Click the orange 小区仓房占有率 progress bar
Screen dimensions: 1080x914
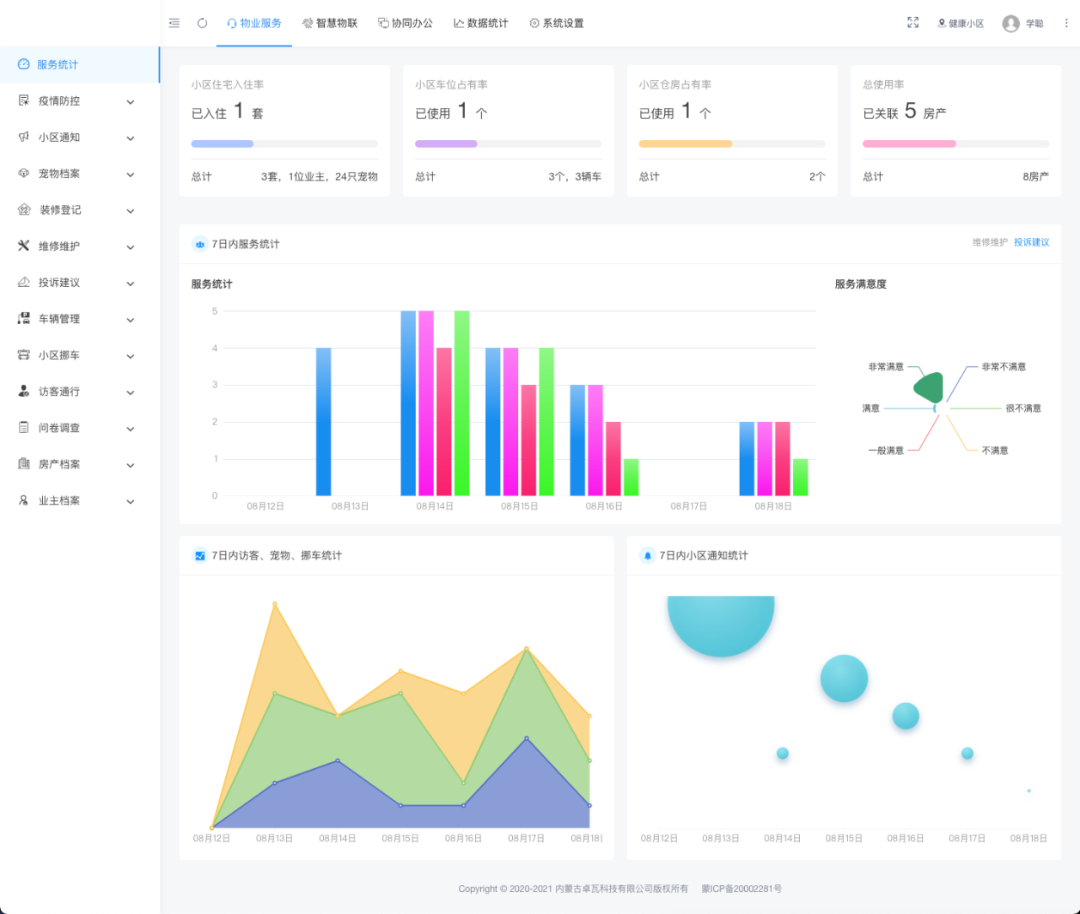(685, 144)
